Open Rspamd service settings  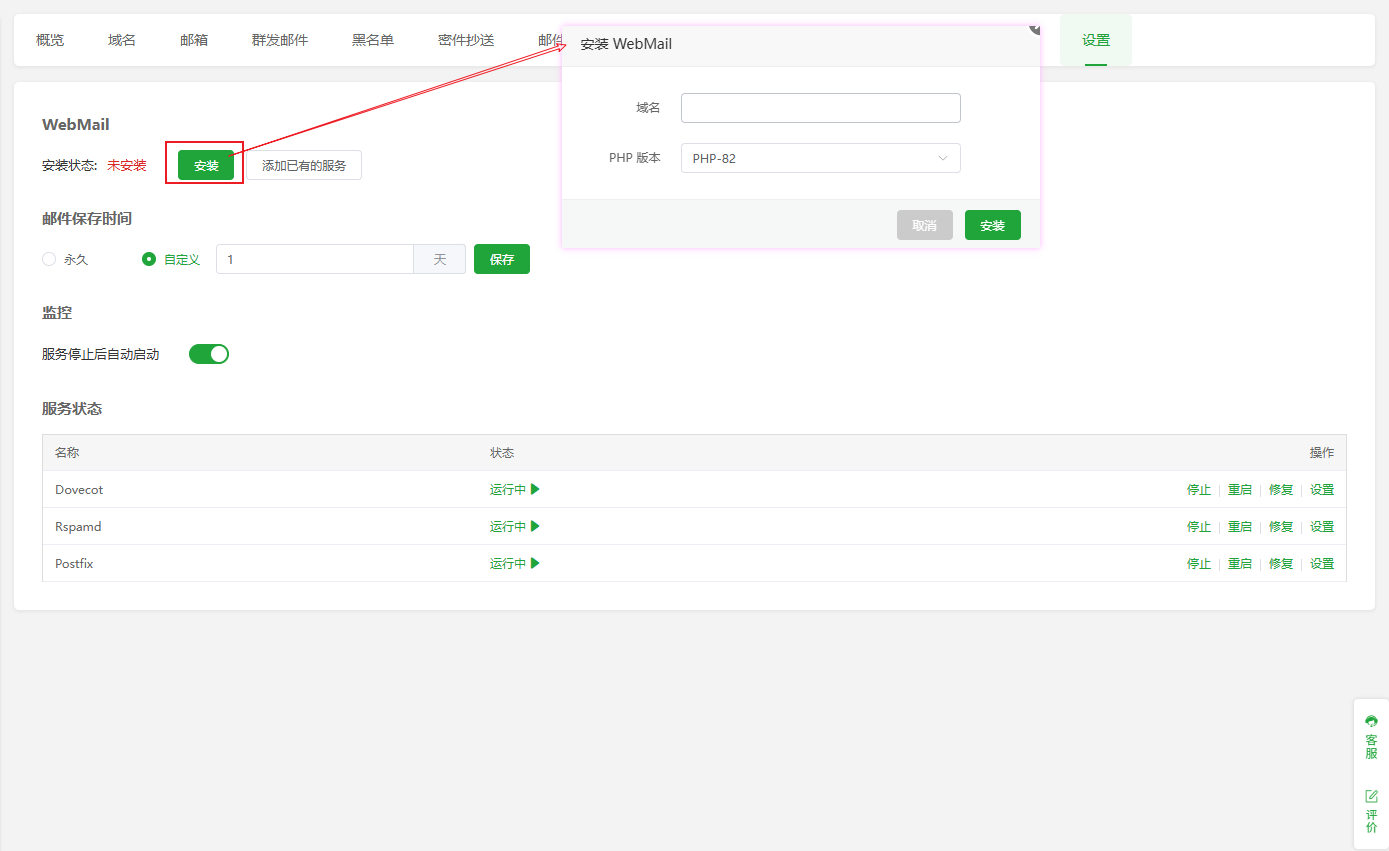(x=1322, y=527)
